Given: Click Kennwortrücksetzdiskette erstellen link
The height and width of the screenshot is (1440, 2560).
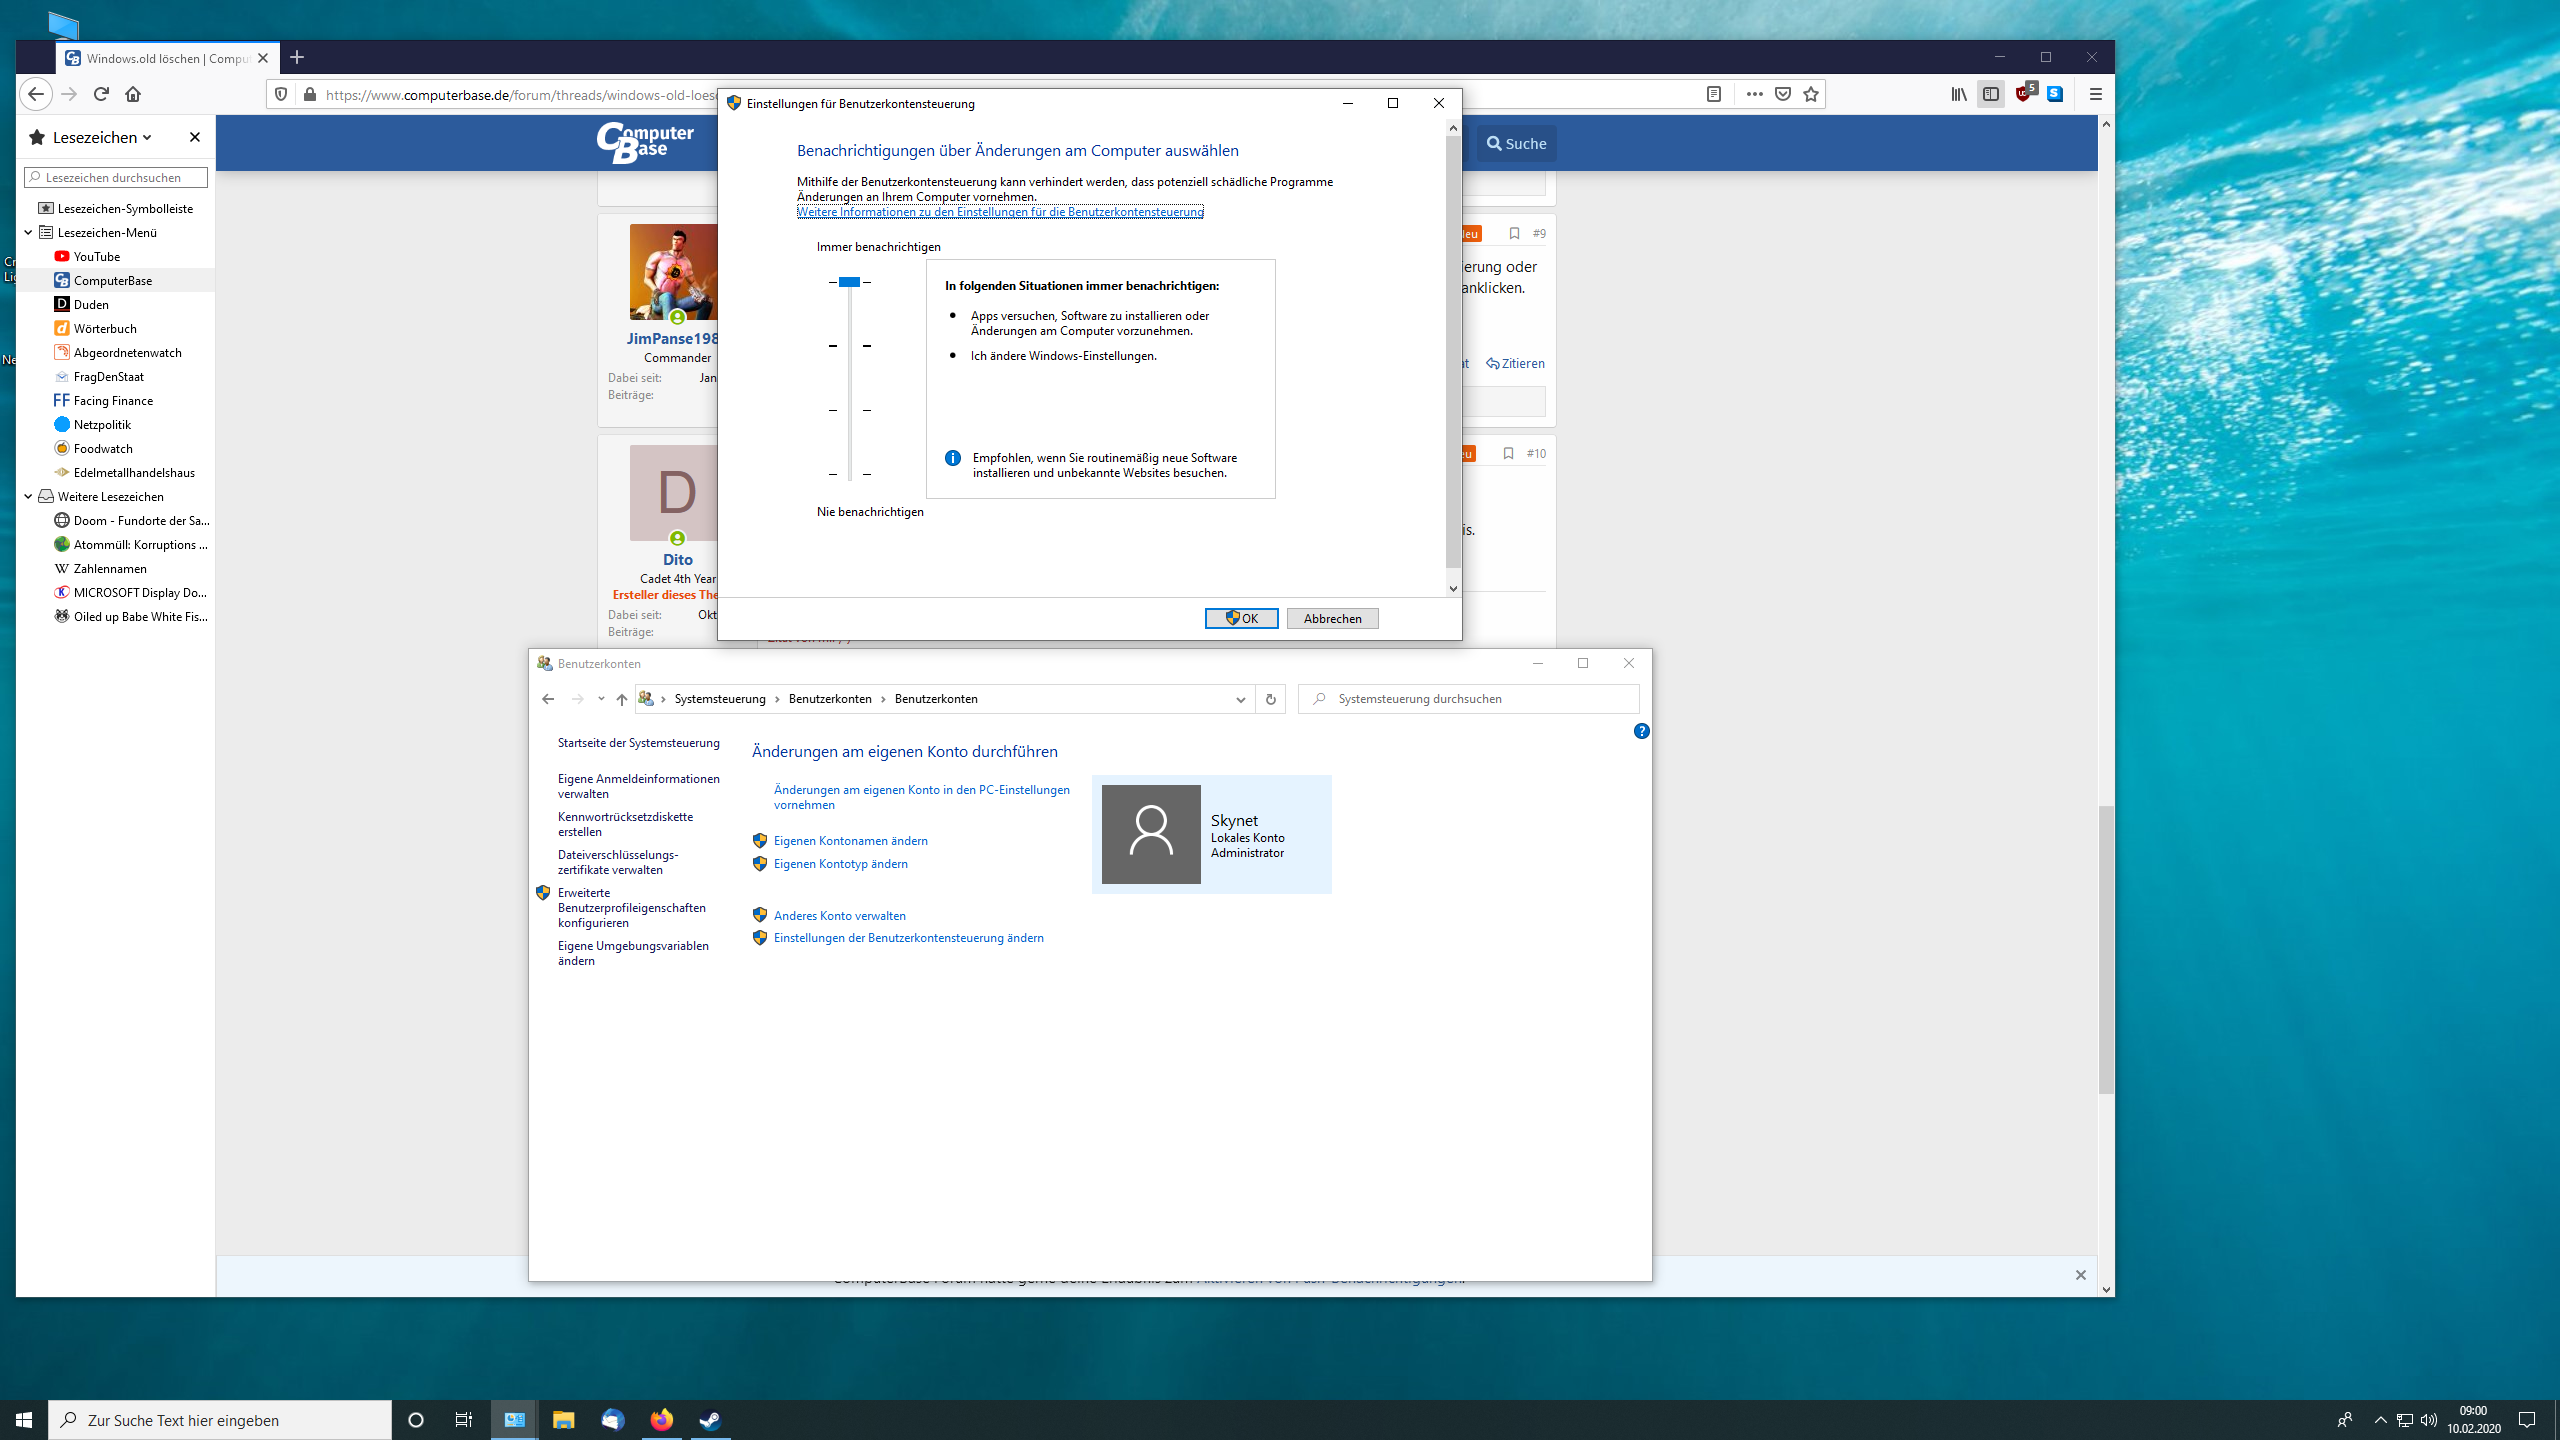Looking at the screenshot, I should point(625,824).
